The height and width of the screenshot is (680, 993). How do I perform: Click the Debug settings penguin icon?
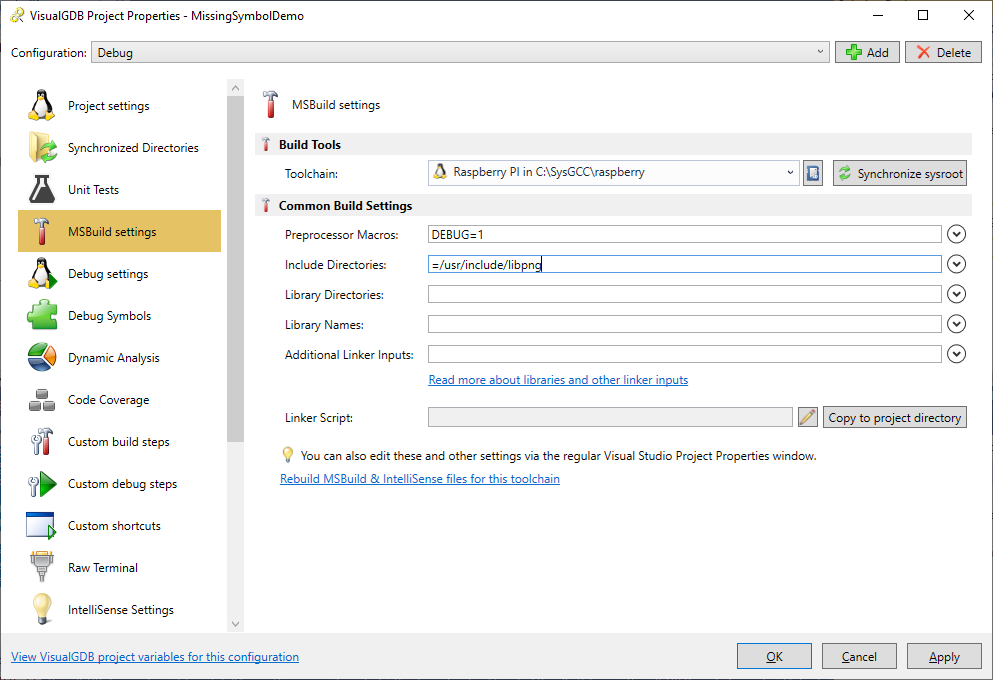42,274
